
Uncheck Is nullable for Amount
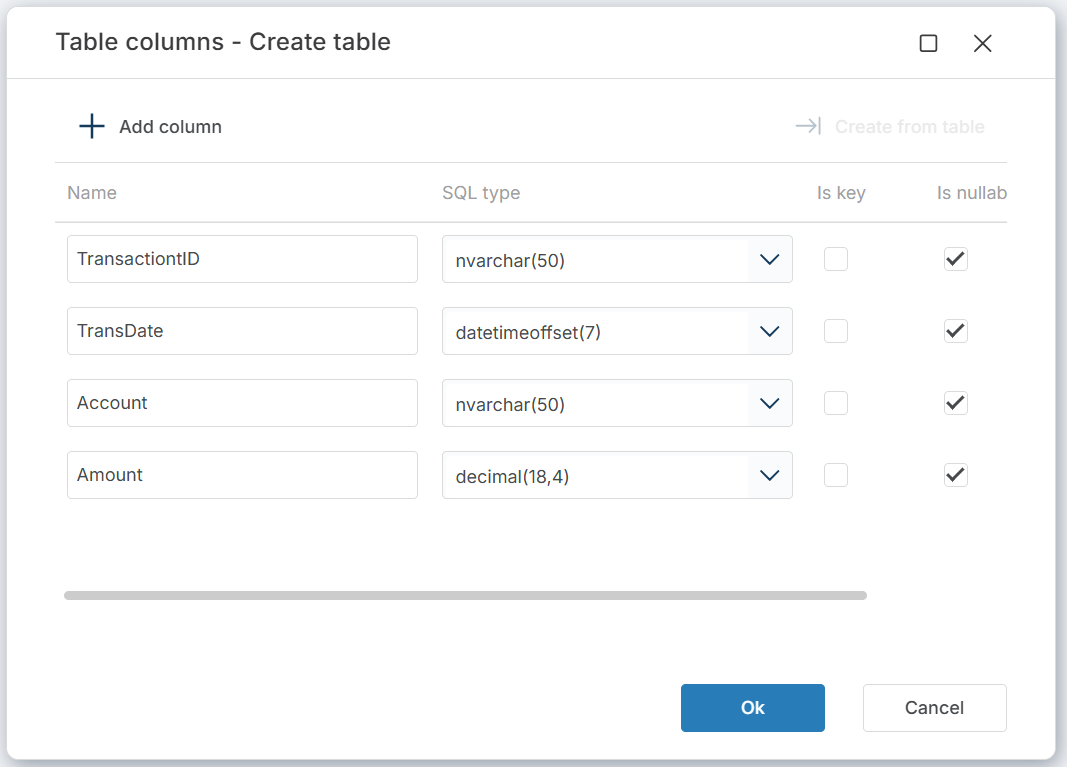click(955, 476)
